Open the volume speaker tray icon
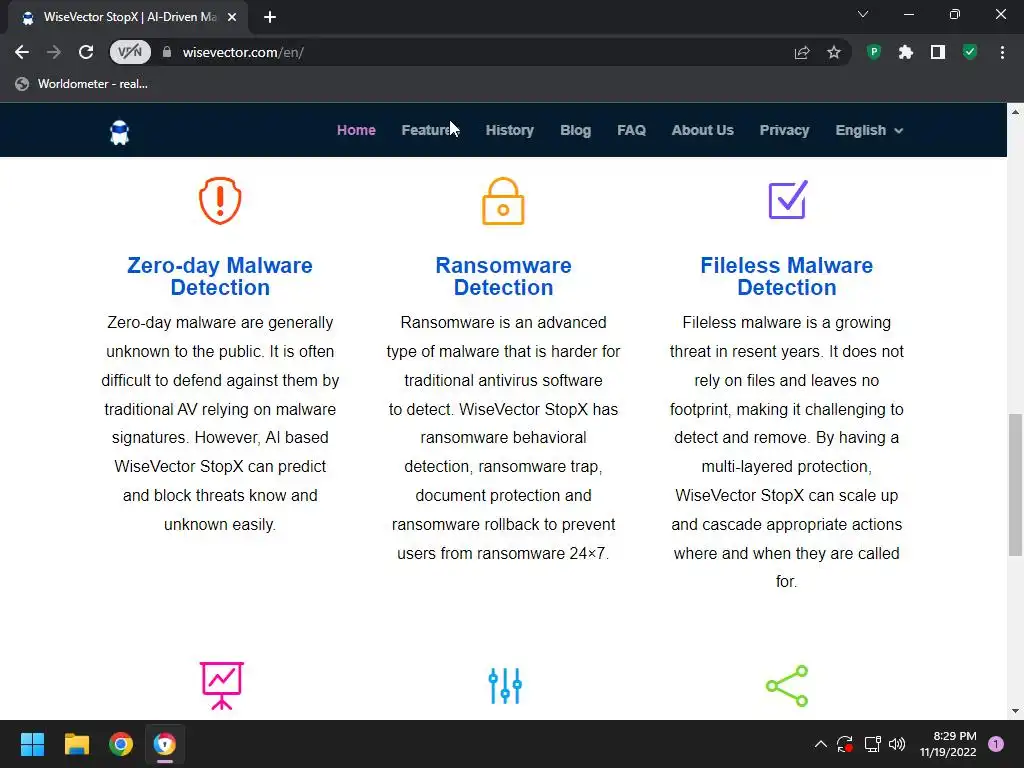 [x=897, y=744]
